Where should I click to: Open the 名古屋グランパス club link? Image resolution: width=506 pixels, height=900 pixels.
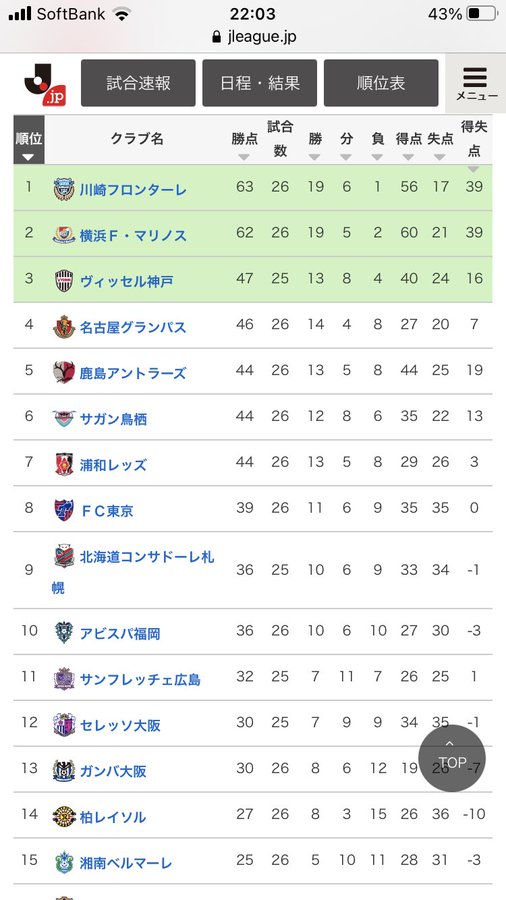click(x=133, y=327)
